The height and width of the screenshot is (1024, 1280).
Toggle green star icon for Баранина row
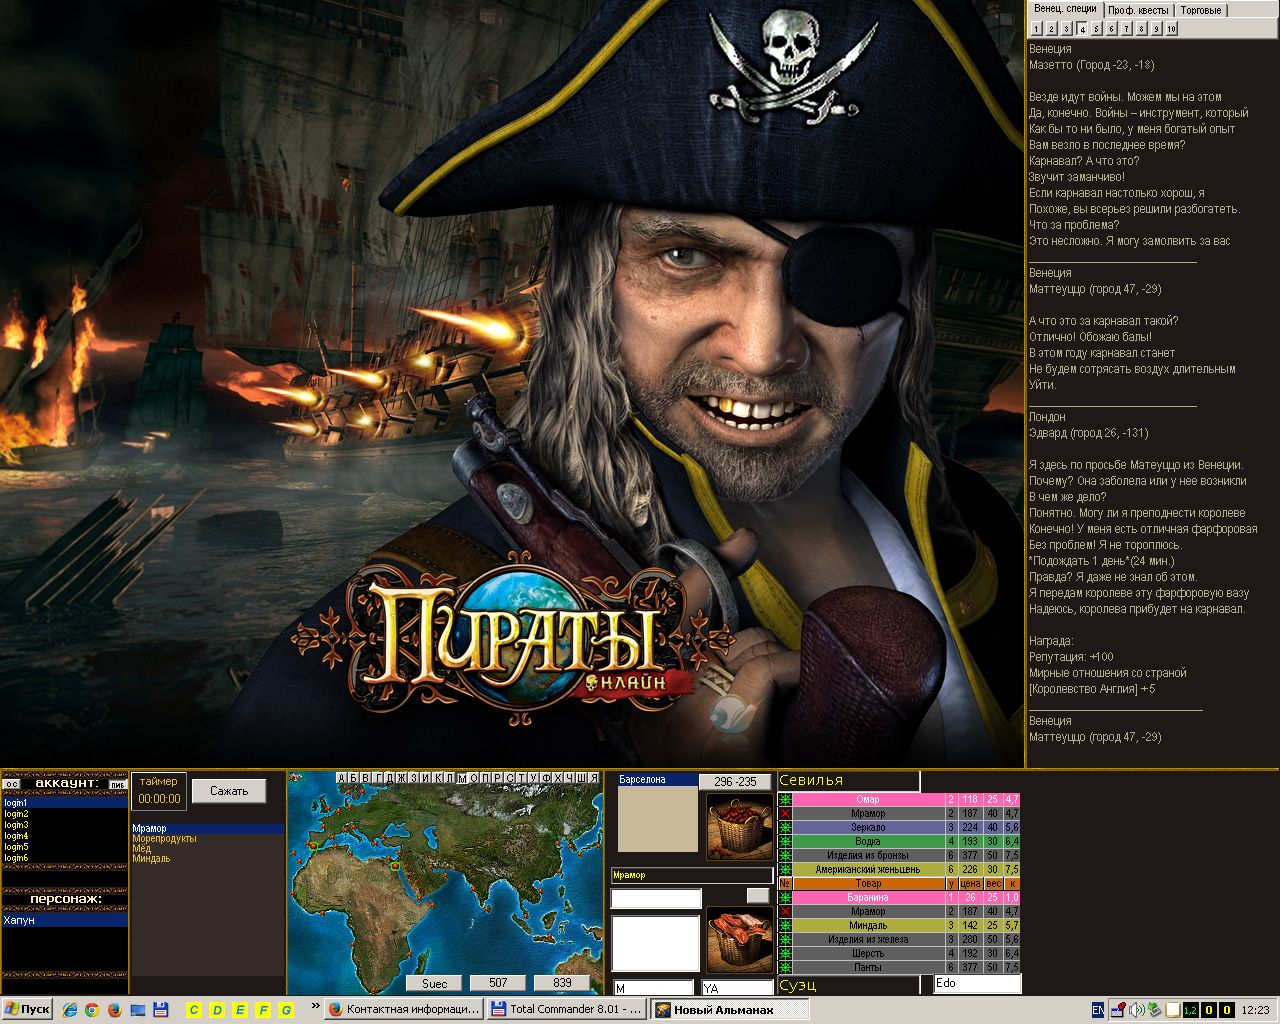pyautogui.click(x=785, y=898)
